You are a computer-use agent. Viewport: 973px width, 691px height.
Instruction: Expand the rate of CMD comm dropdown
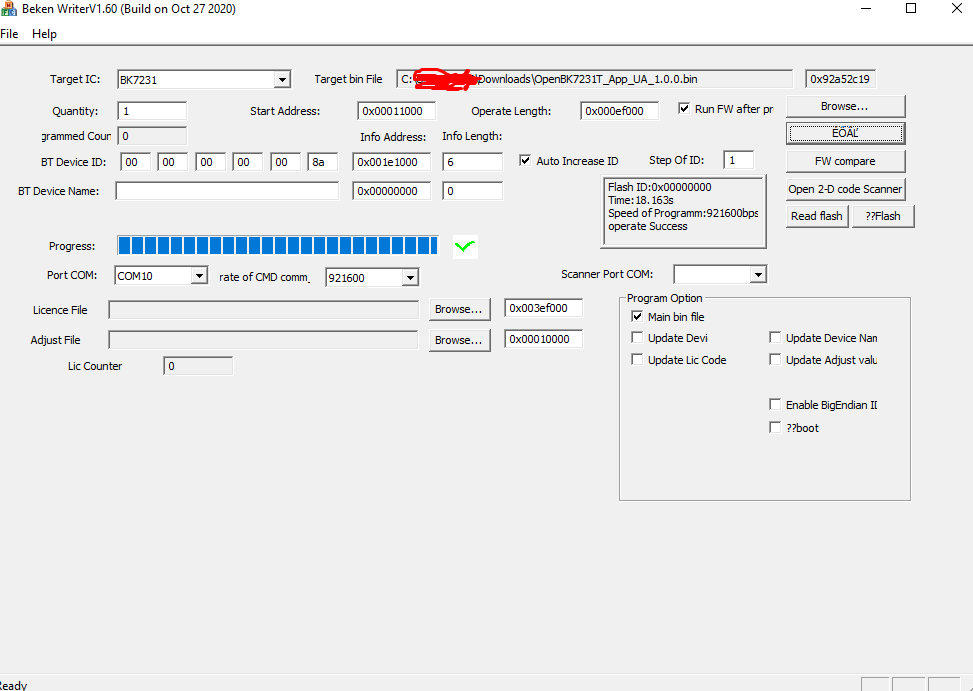[410, 278]
